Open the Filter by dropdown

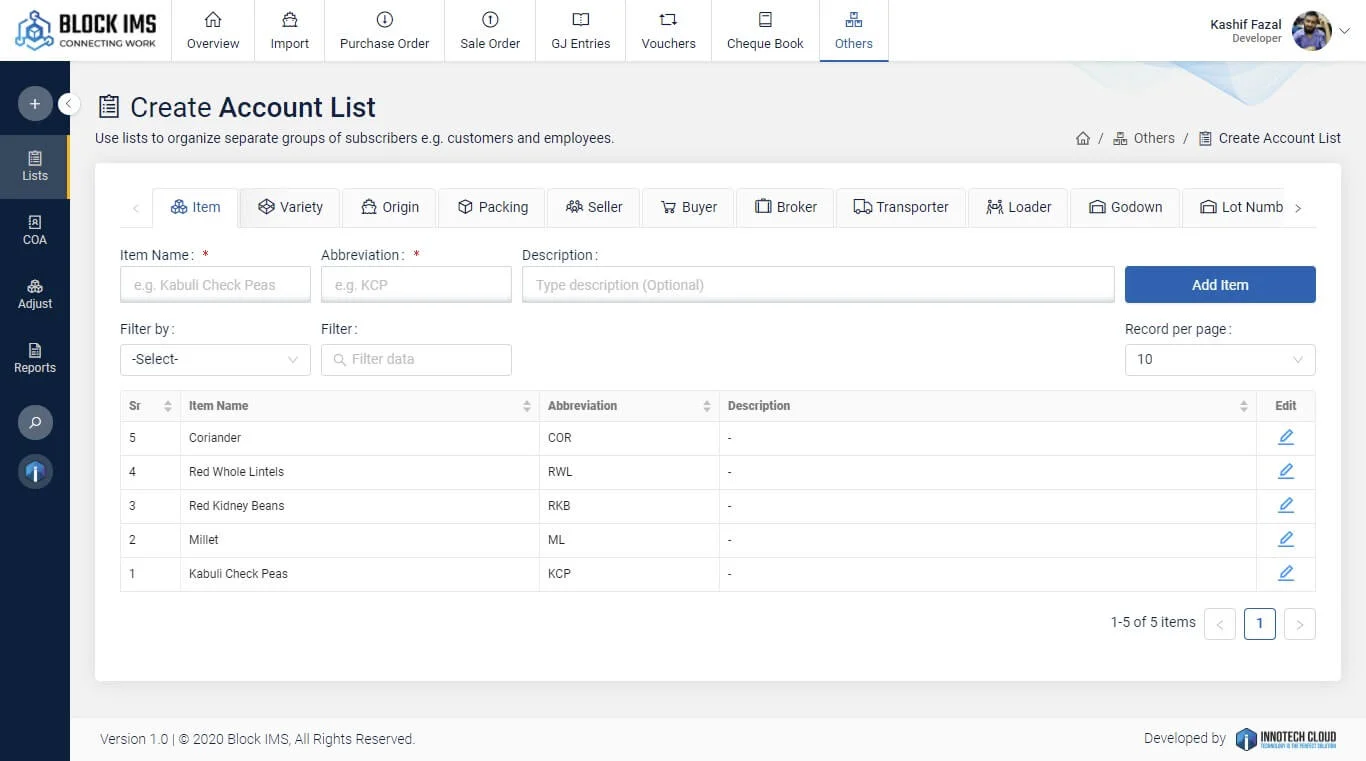(215, 359)
